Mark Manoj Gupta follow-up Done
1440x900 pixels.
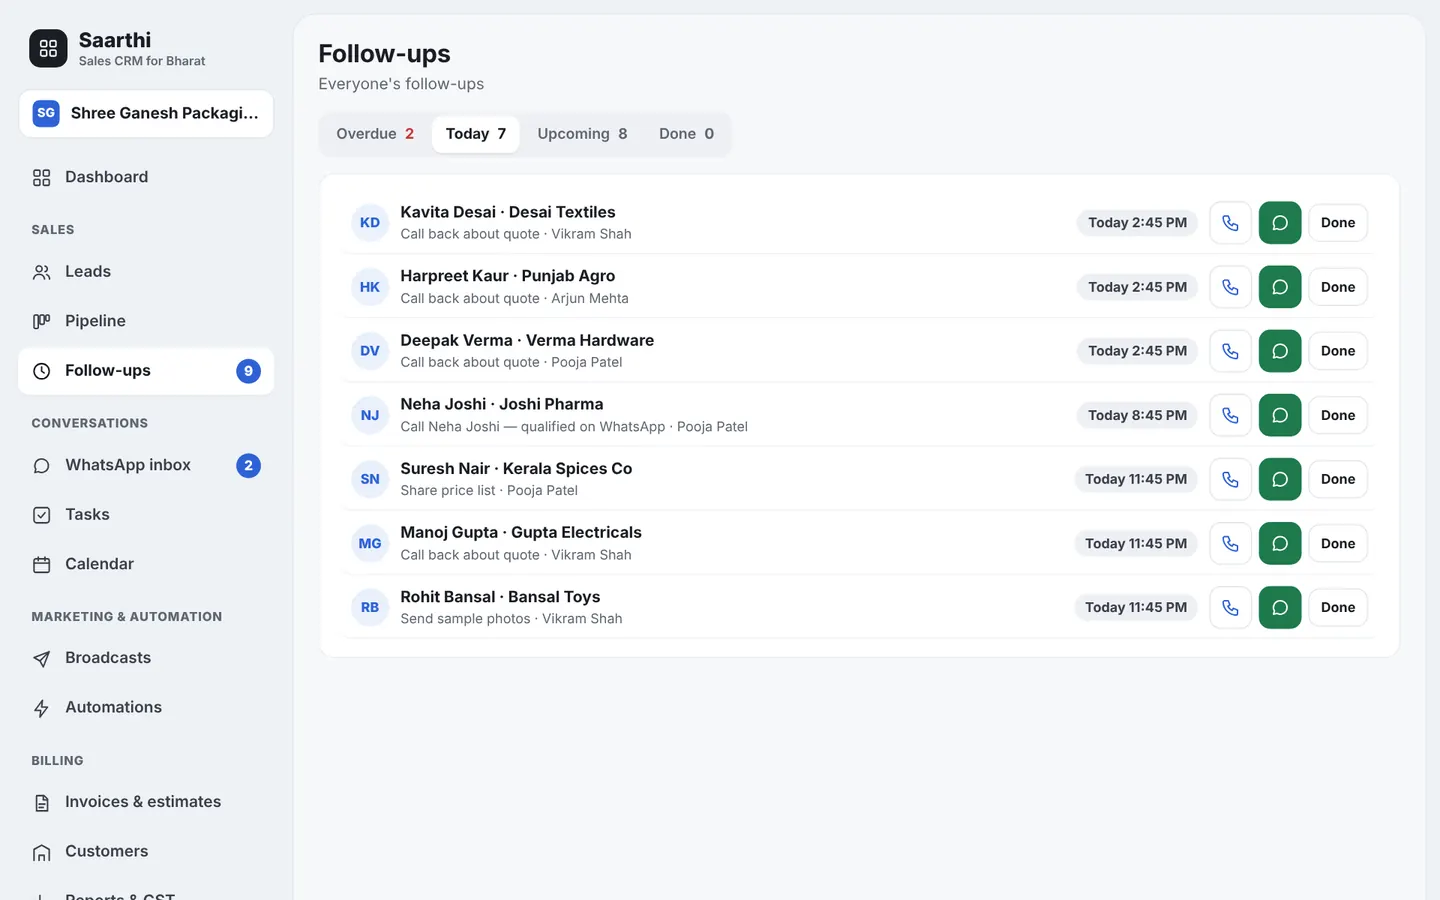(x=1338, y=543)
